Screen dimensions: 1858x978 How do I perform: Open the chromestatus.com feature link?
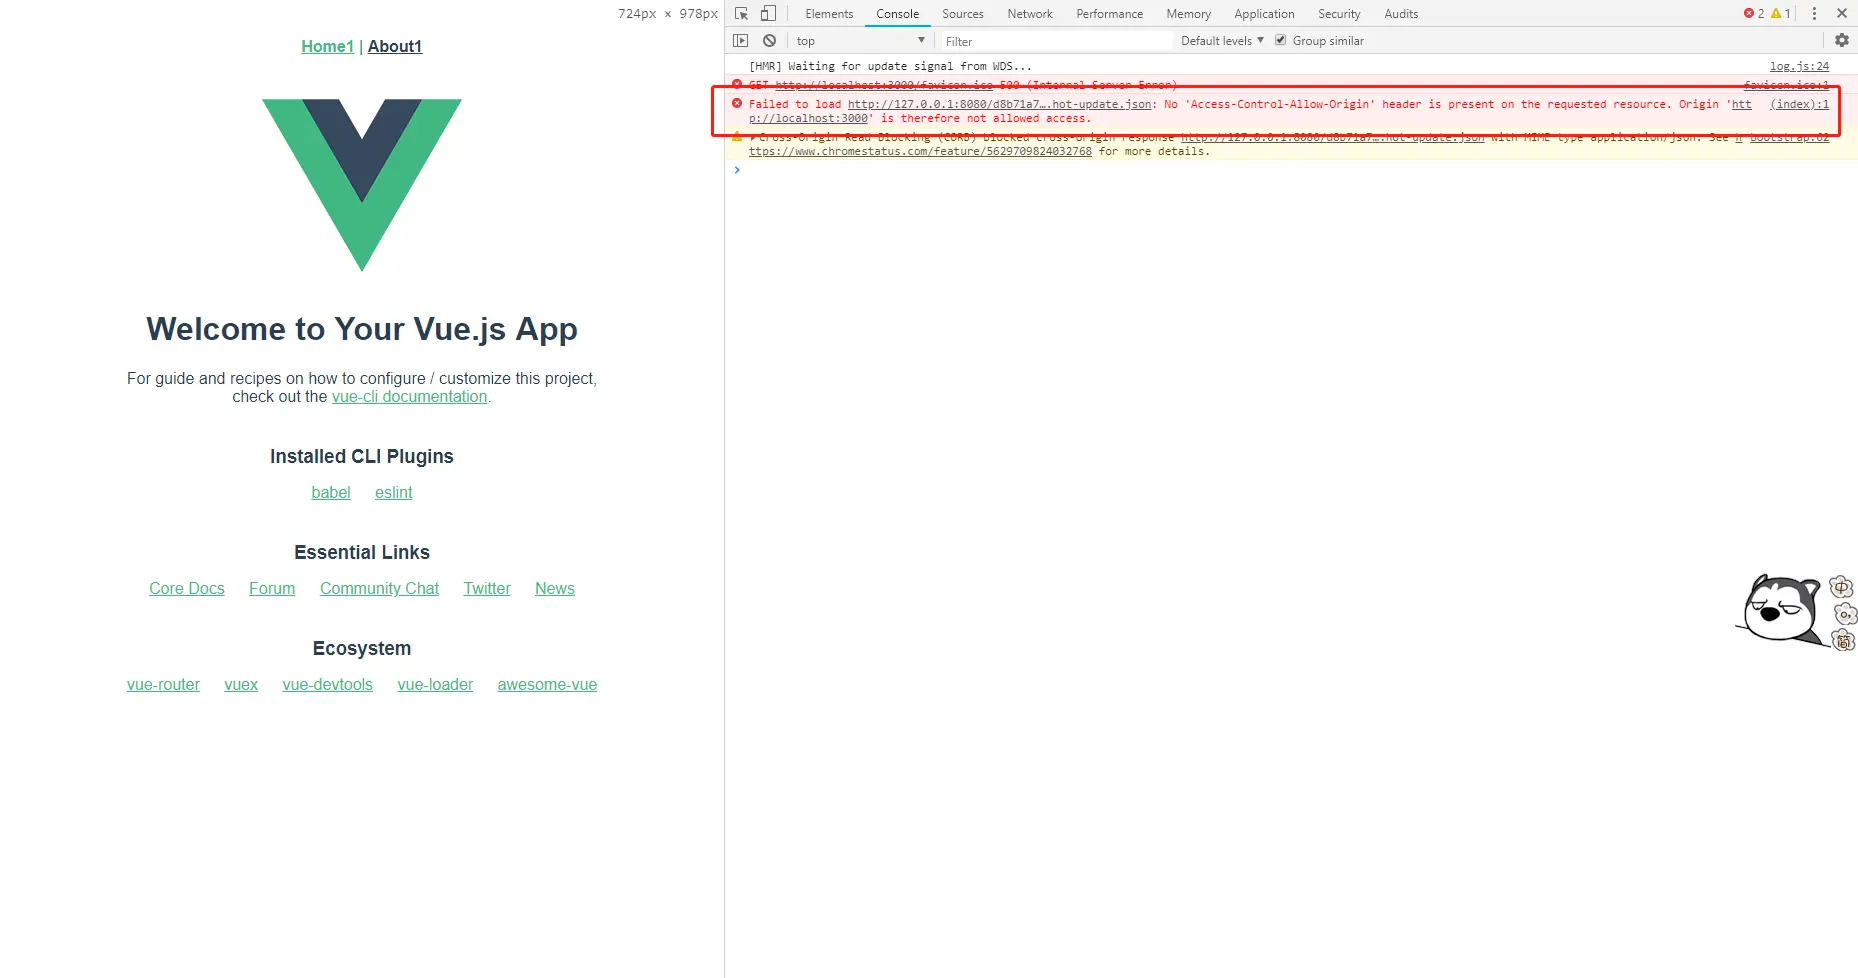[920, 152]
